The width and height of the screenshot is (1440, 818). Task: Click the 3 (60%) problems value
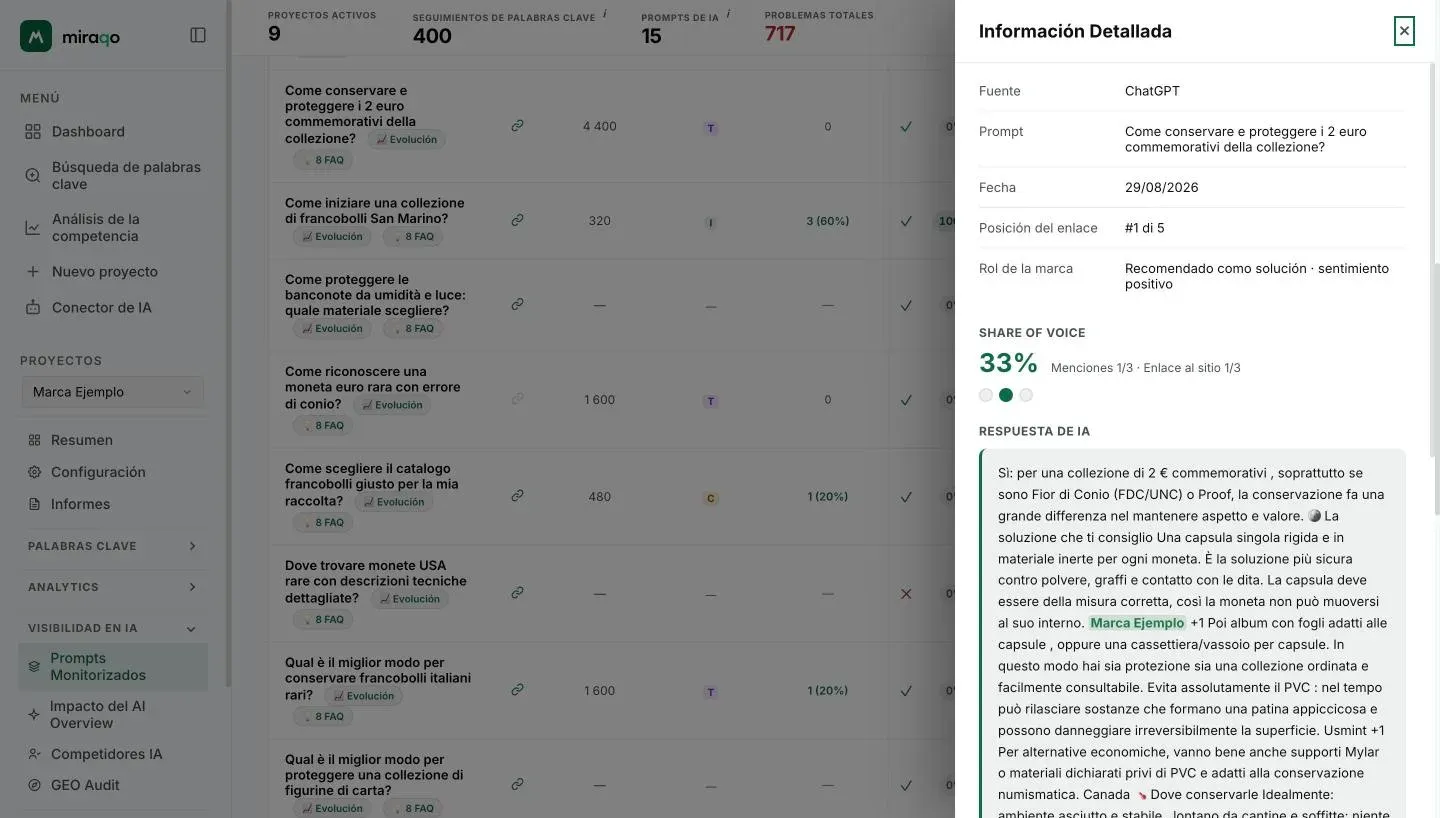point(827,221)
